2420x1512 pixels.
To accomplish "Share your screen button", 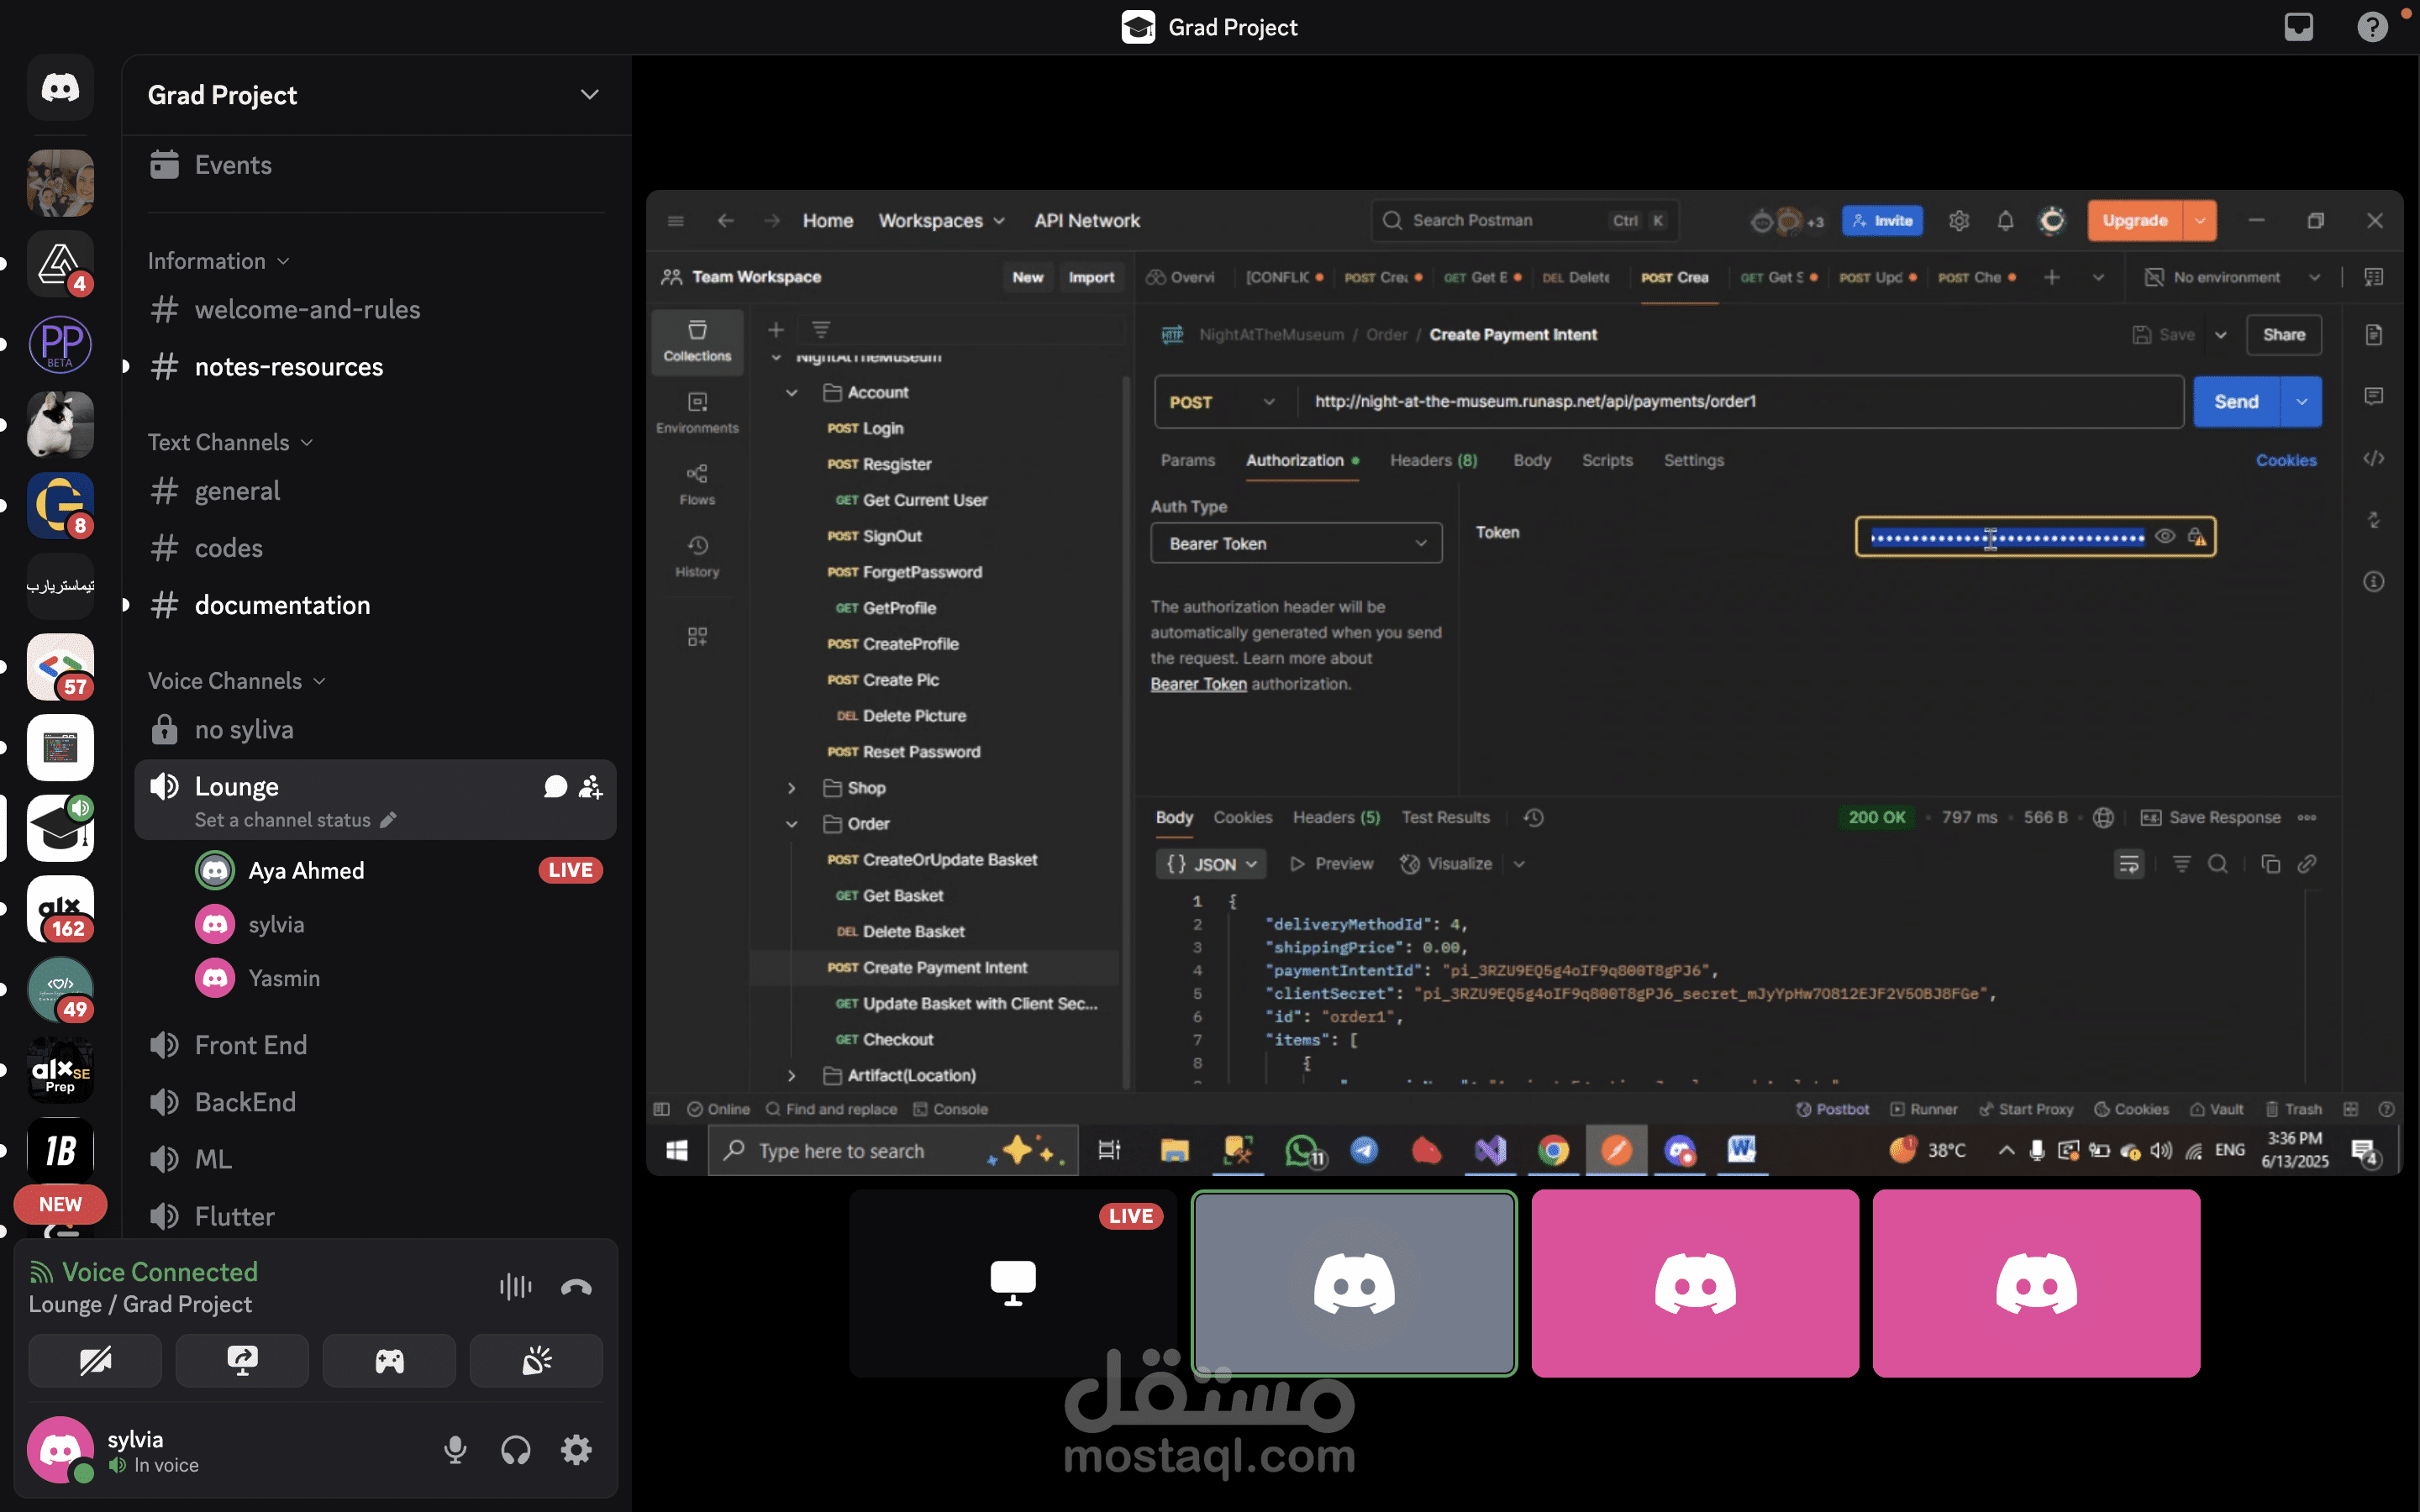I will point(242,1360).
